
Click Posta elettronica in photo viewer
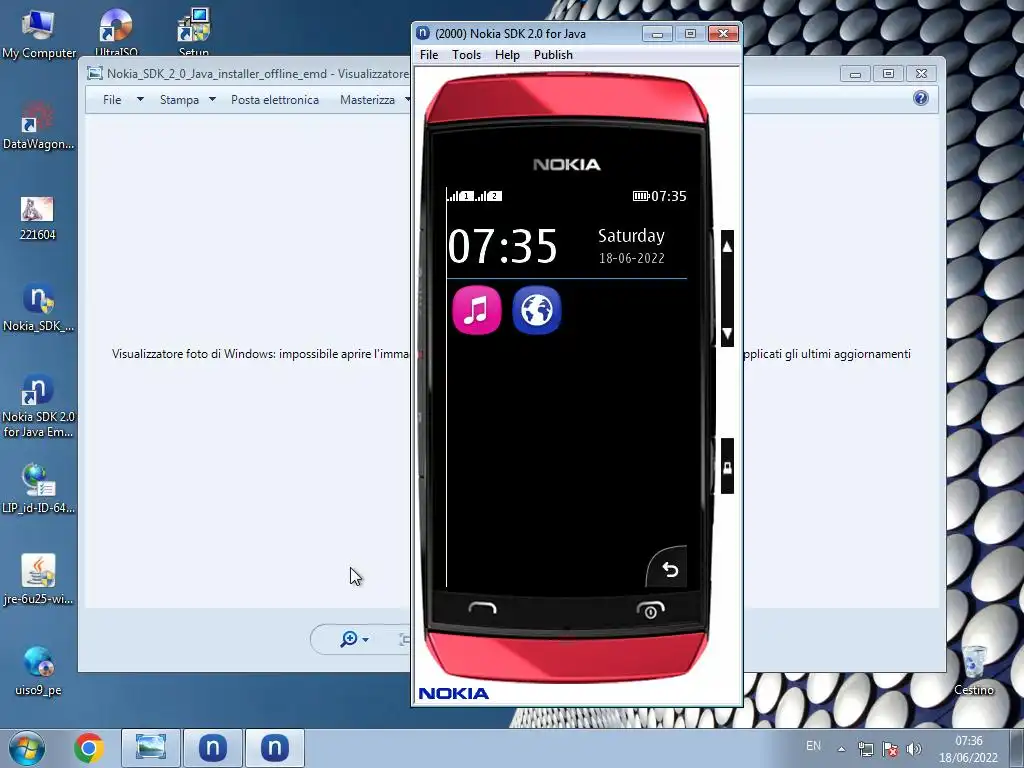click(275, 100)
